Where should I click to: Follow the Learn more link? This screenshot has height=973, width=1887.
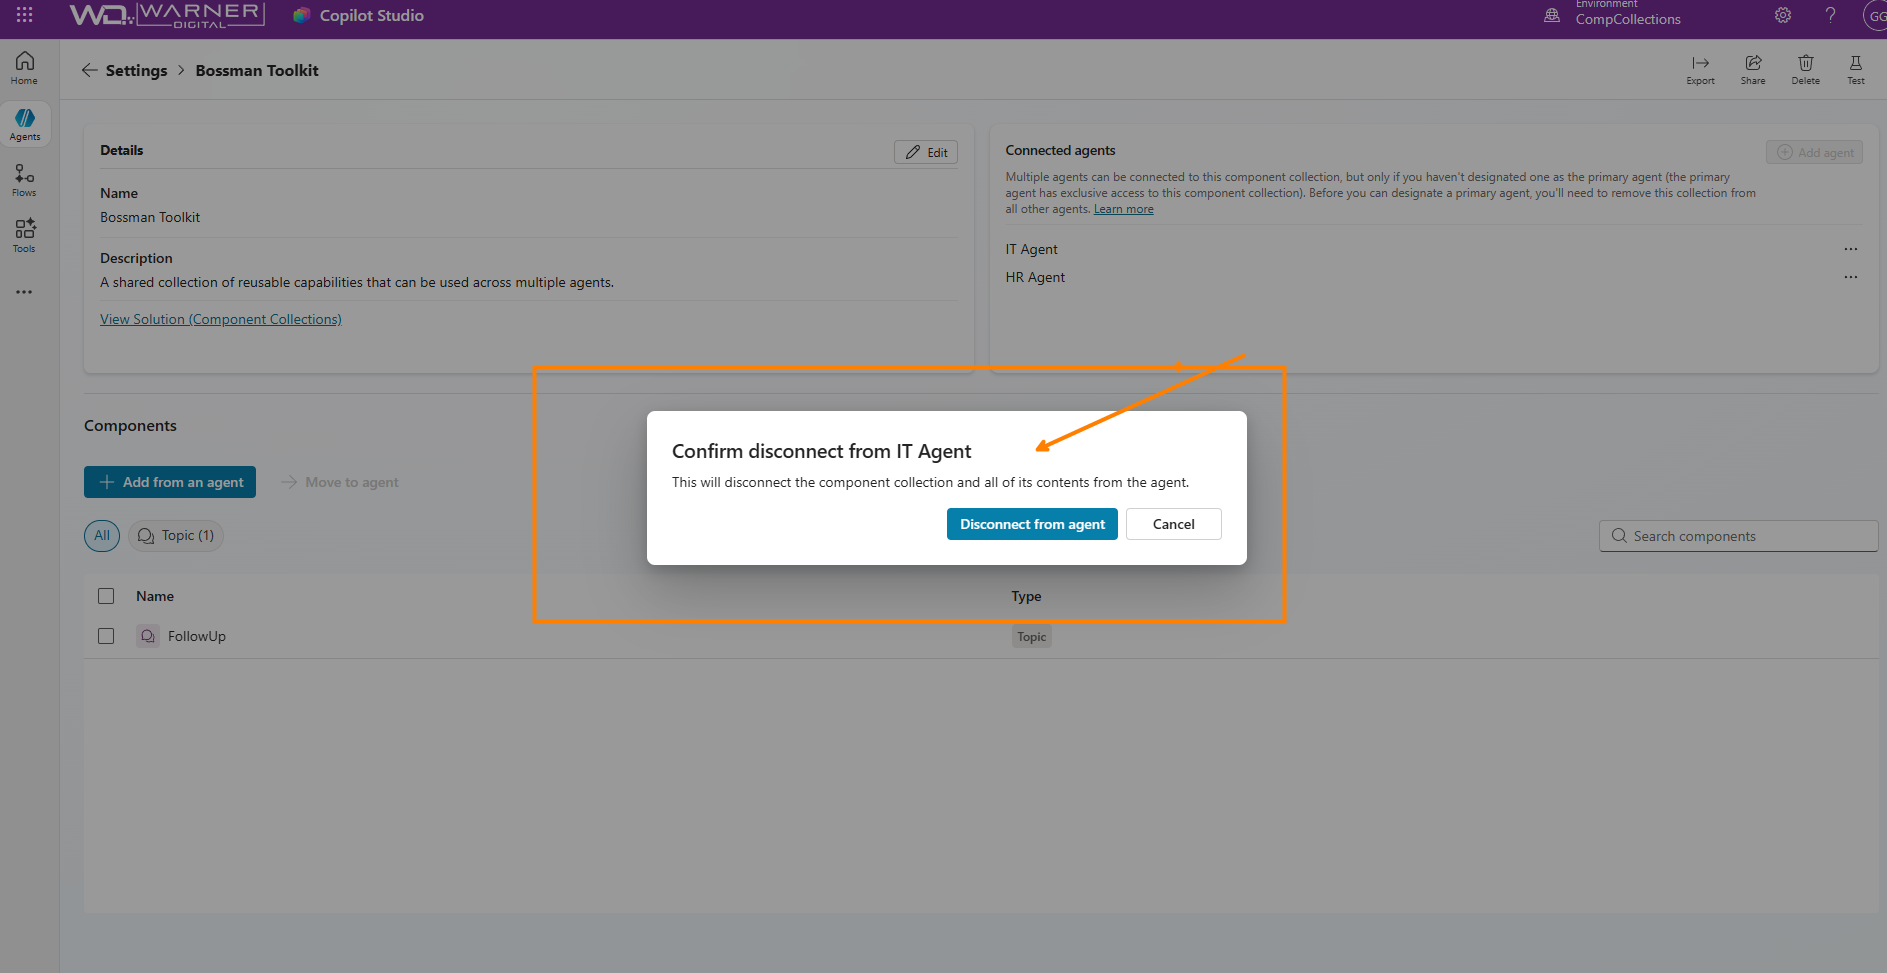pos(1123,209)
